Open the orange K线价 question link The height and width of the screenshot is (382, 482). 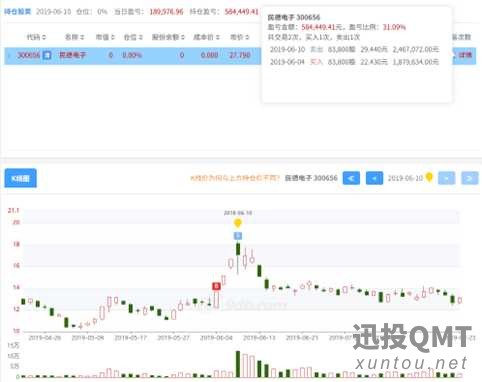tap(235, 178)
